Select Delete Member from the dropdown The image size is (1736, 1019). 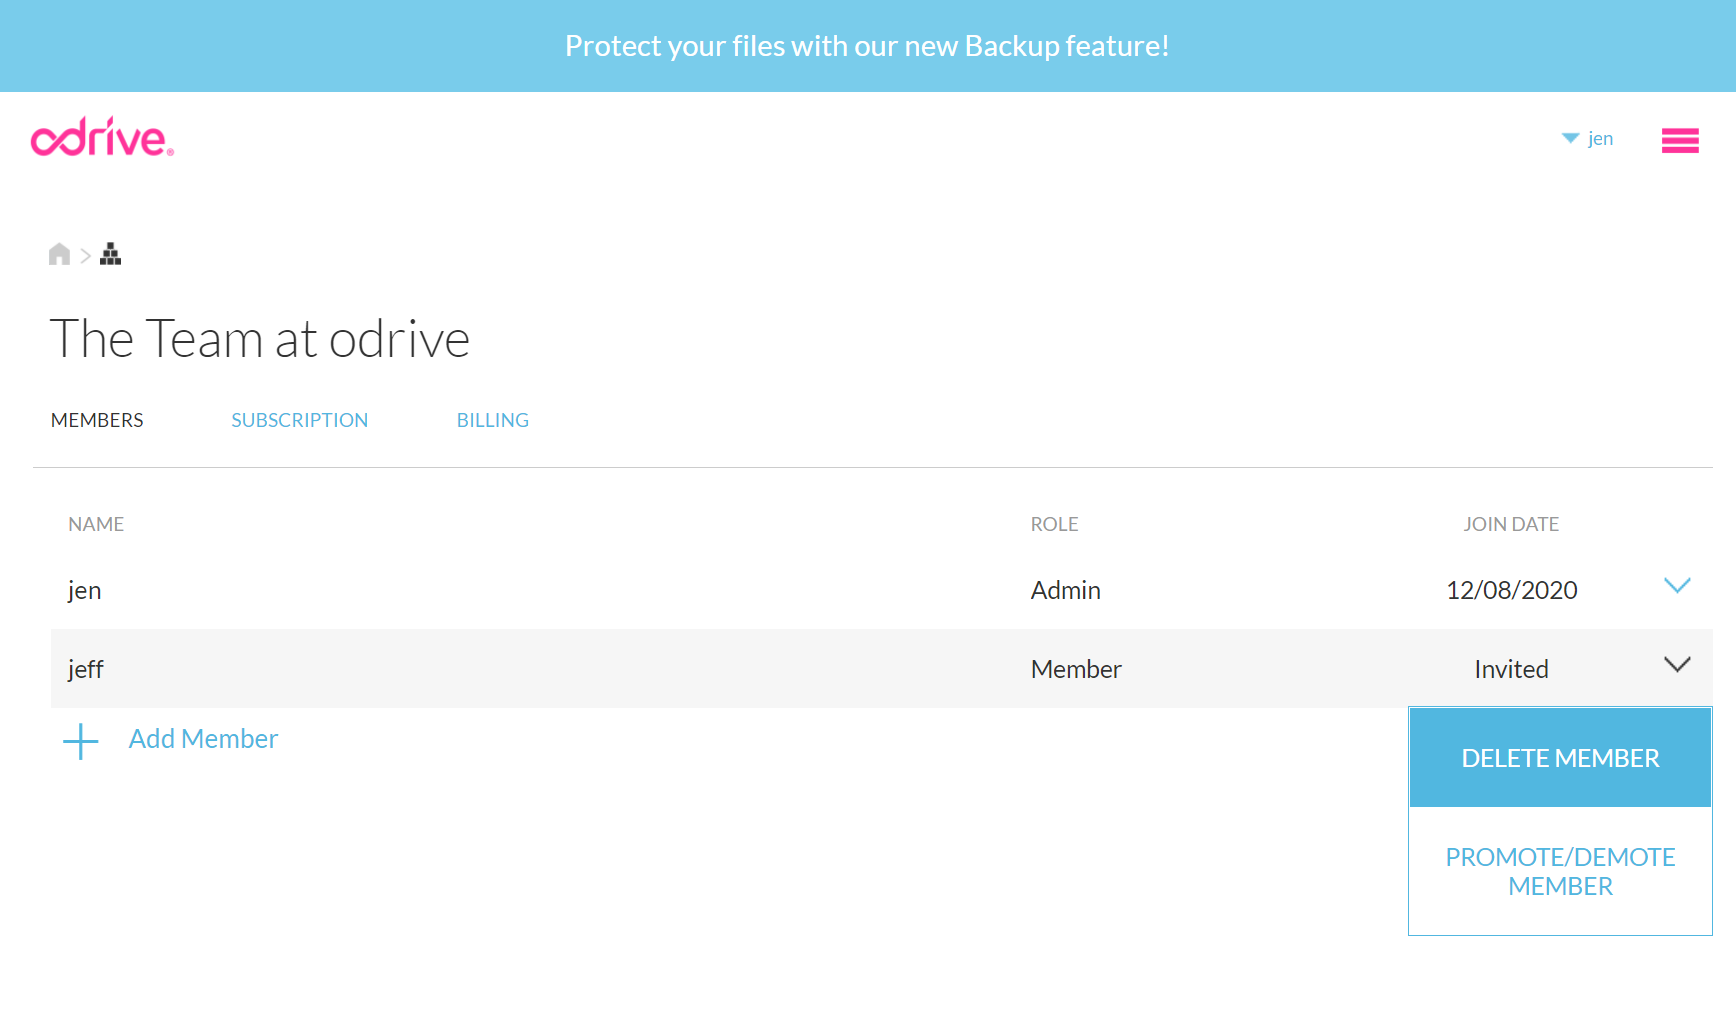coord(1559,758)
